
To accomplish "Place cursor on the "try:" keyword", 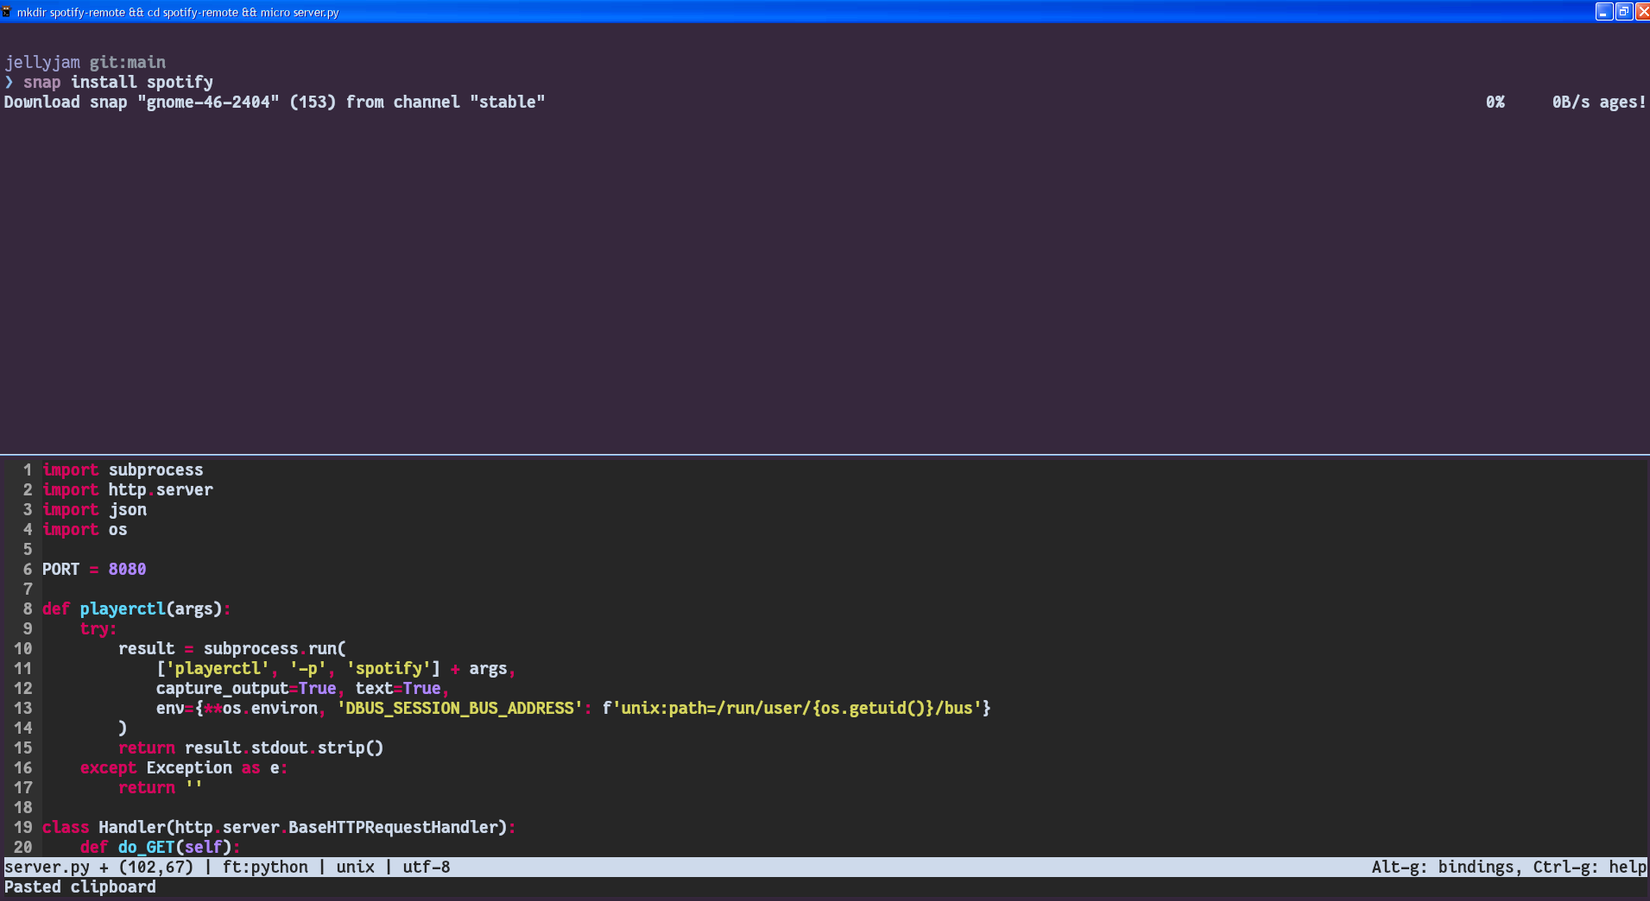I will [98, 629].
